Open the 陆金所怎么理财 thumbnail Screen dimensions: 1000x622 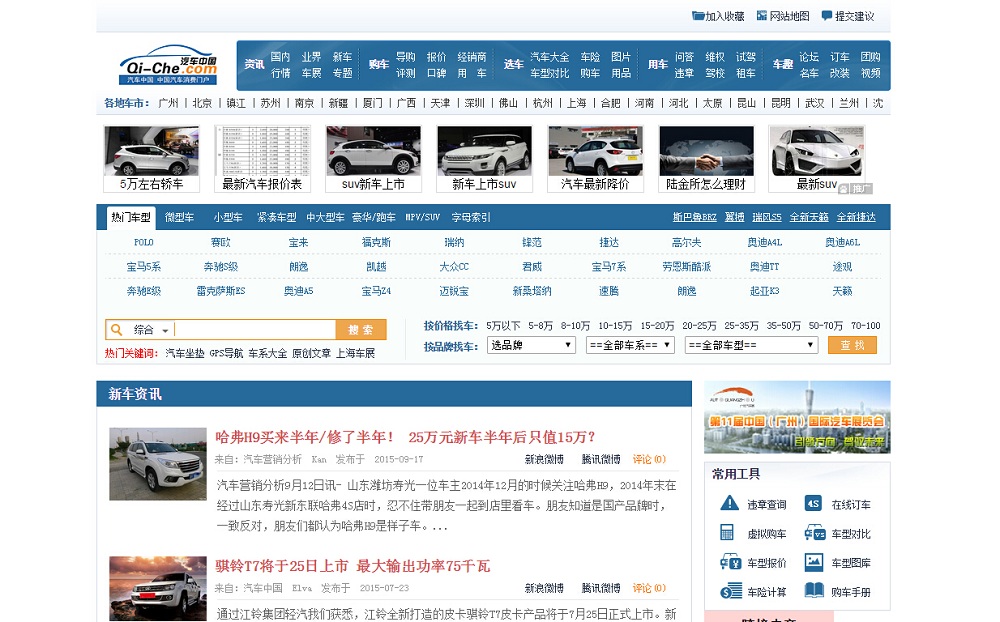(706, 159)
